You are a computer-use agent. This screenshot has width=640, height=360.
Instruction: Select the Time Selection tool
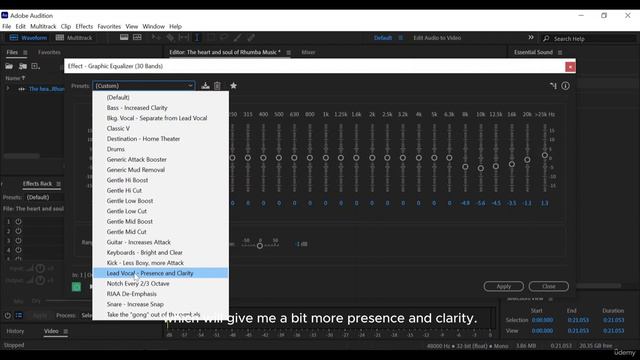pyautogui.click(x=197, y=38)
